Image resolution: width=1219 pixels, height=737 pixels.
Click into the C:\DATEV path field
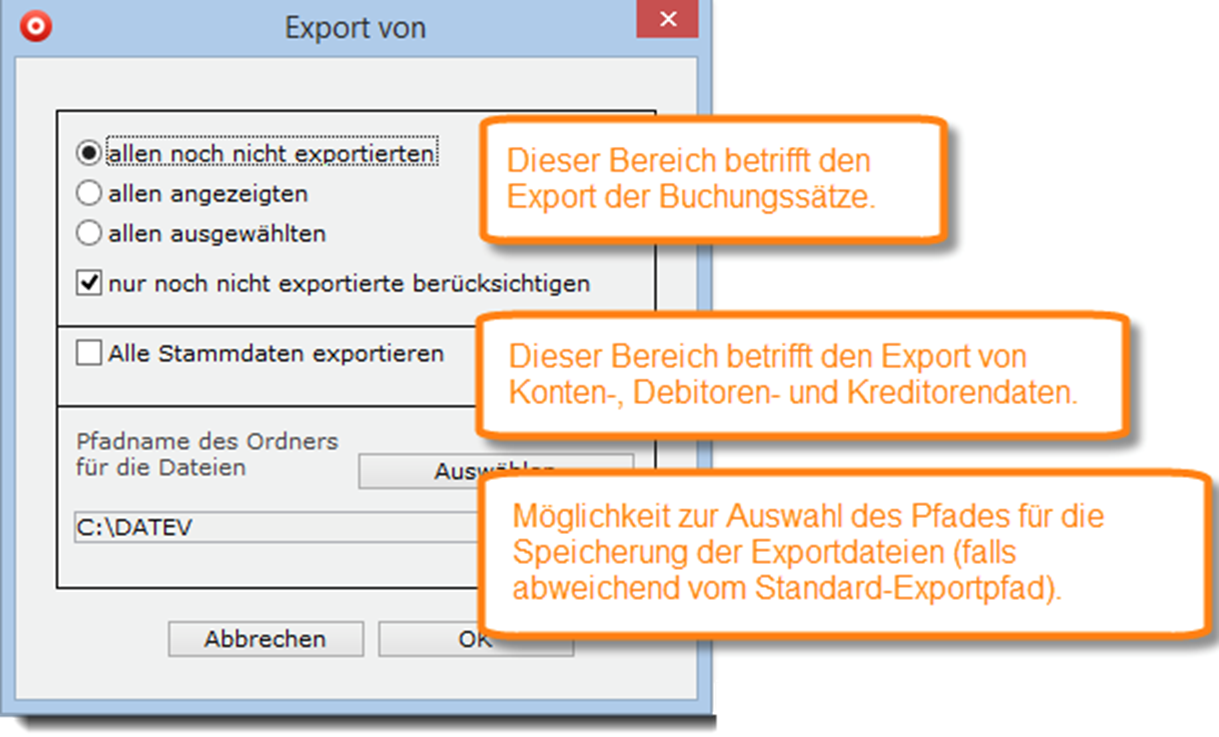pyautogui.click(x=270, y=527)
